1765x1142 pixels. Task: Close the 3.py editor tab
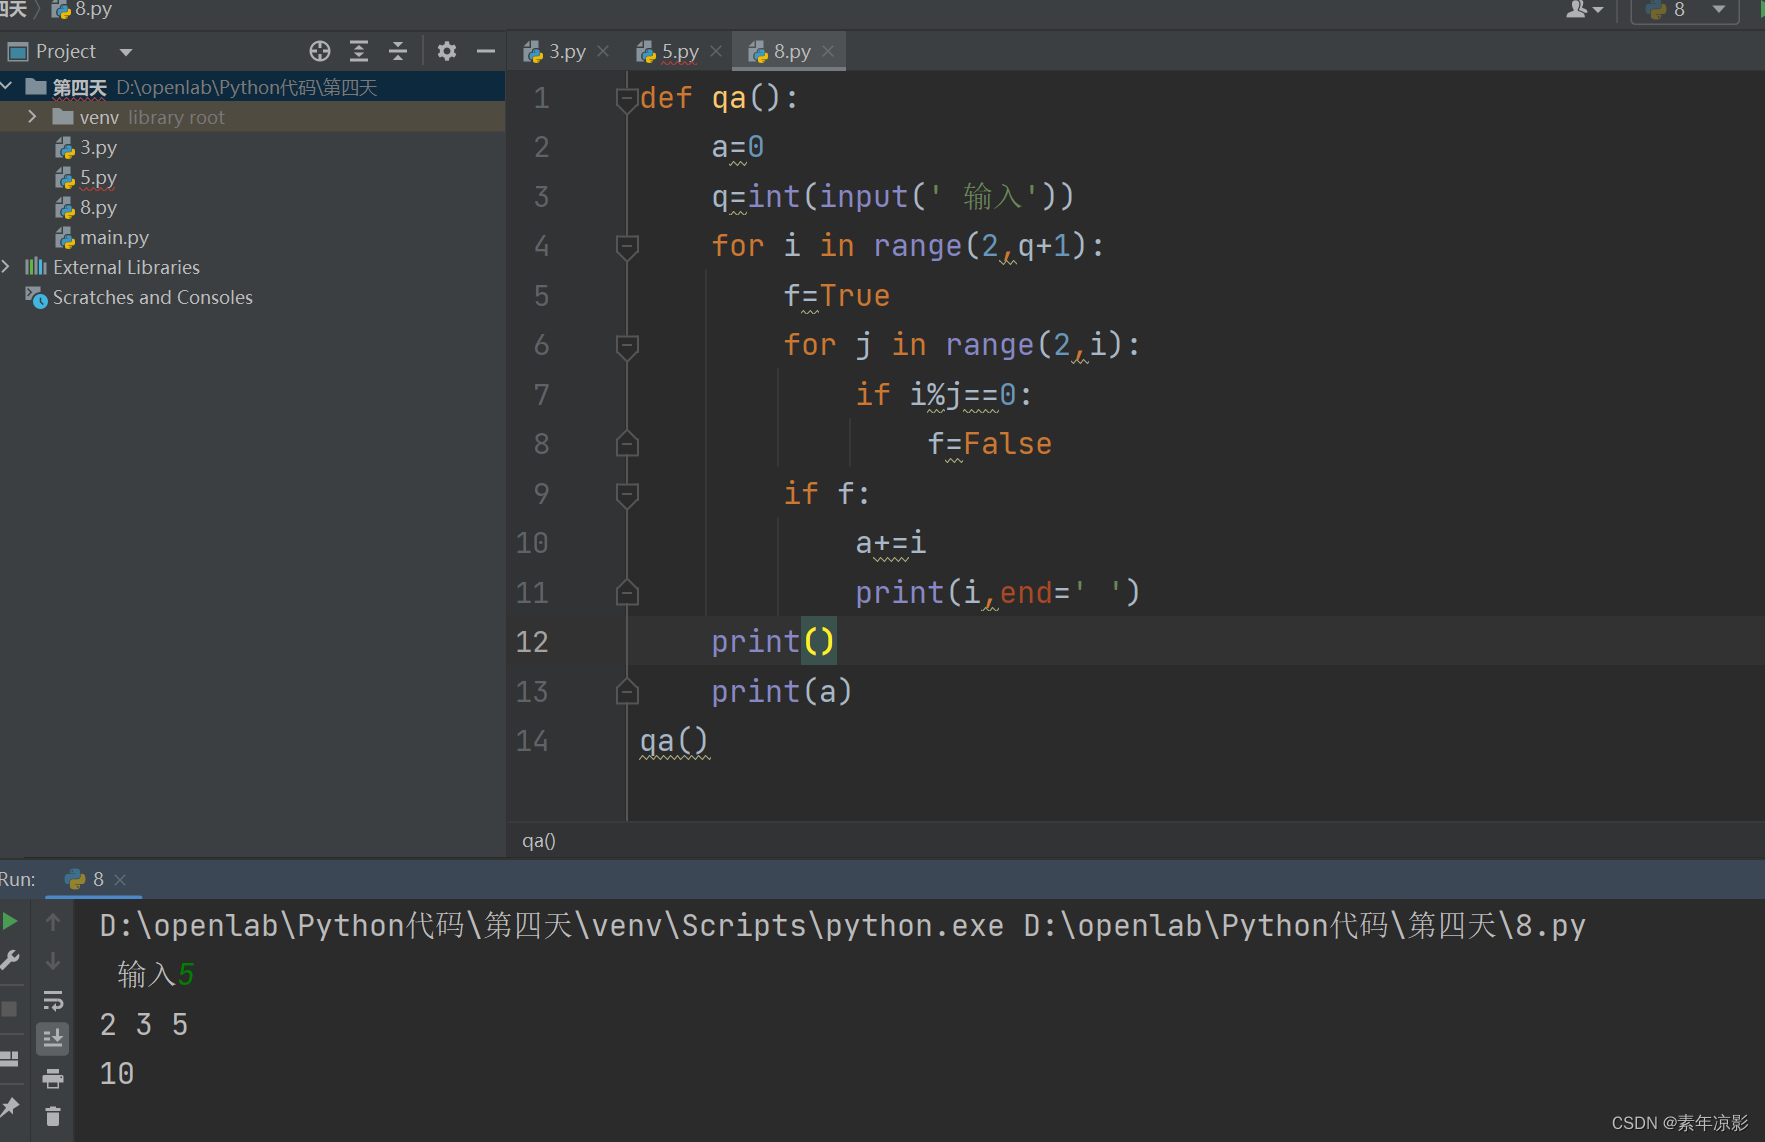tap(603, 51)
